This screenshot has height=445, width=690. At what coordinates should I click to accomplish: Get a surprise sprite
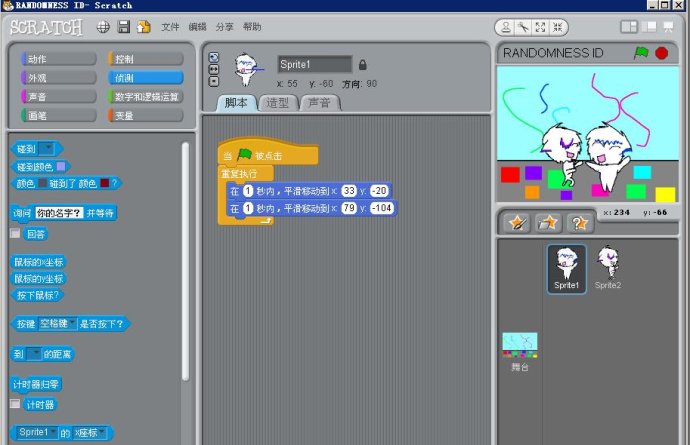579,223
